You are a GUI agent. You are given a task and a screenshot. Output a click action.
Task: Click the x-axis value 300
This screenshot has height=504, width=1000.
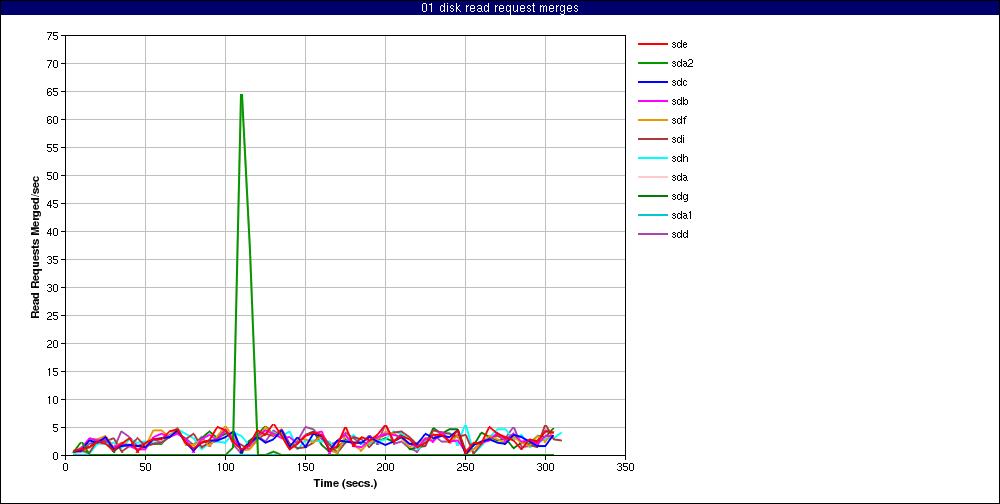(x=545, y=466)
